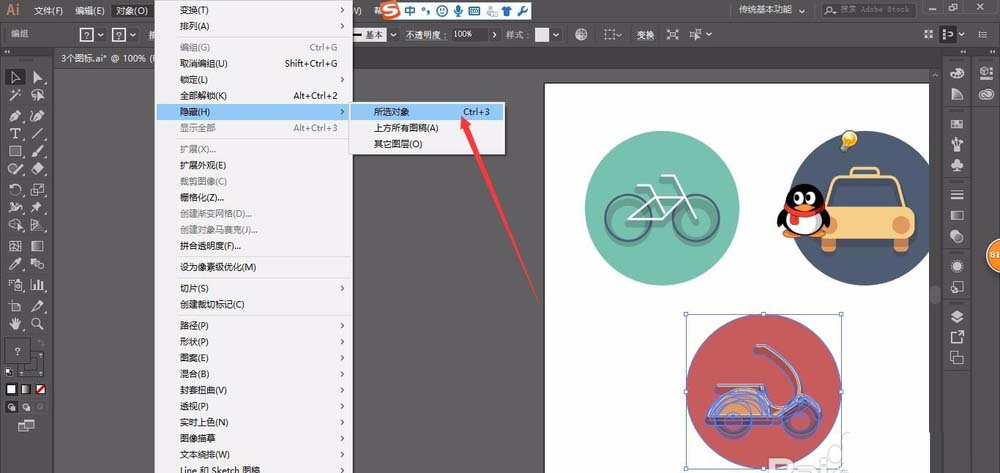Click the 变换 button in control bar
Screen dimensions: 1000x473
pos(645,35)
